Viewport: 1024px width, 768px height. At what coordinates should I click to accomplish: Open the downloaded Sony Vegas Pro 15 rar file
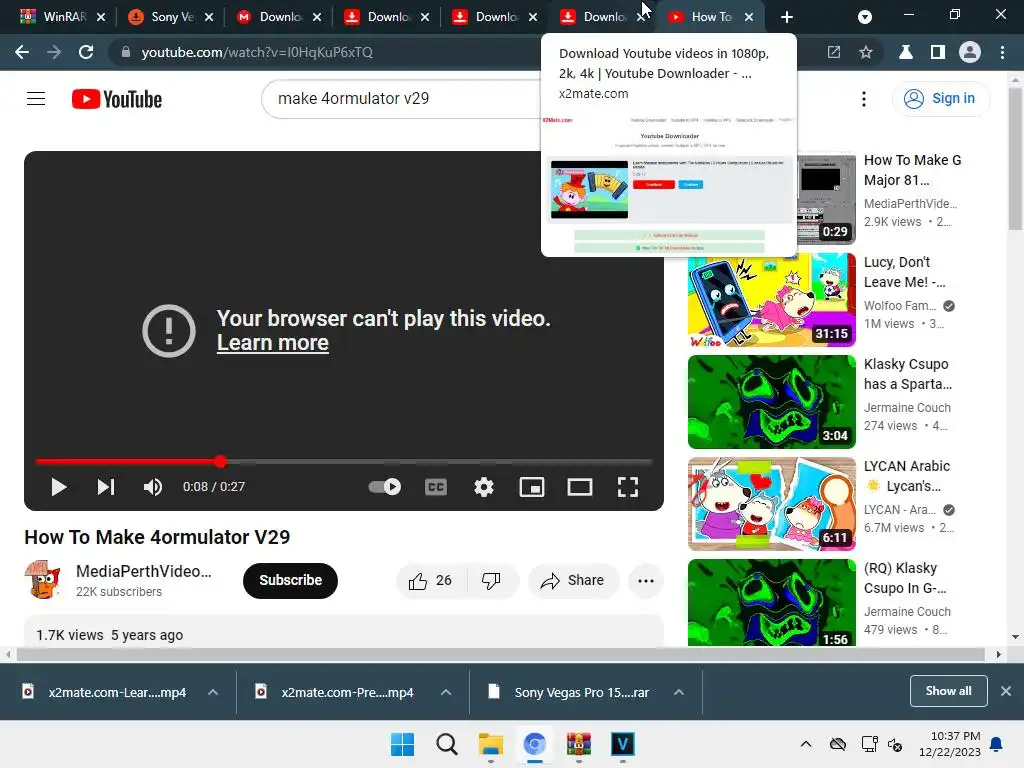point(569,692)
